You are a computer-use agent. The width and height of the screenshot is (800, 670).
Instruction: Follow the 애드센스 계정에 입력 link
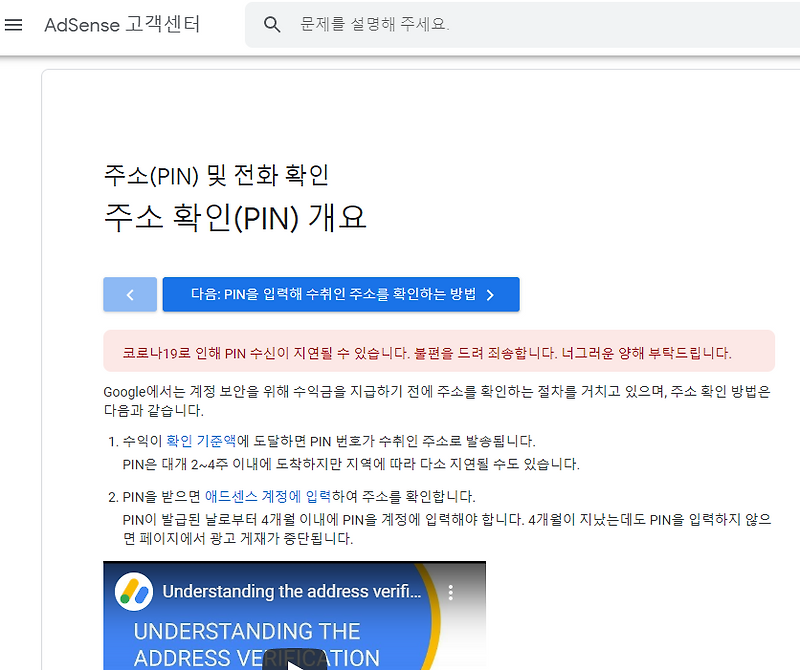click(268, 496)
